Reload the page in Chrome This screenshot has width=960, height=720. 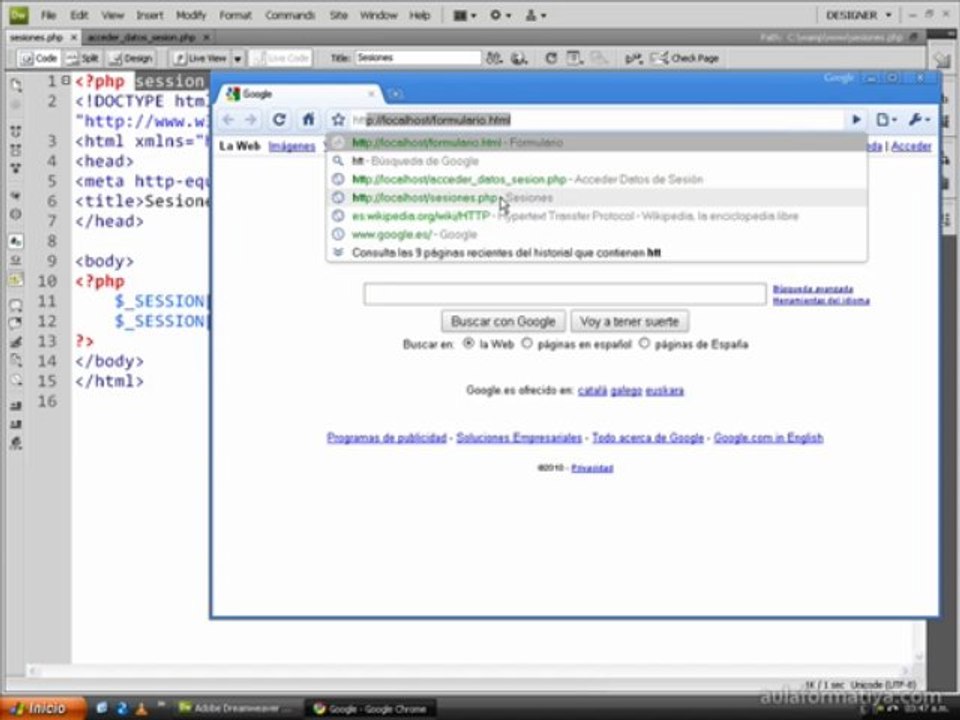pos(279,119)
